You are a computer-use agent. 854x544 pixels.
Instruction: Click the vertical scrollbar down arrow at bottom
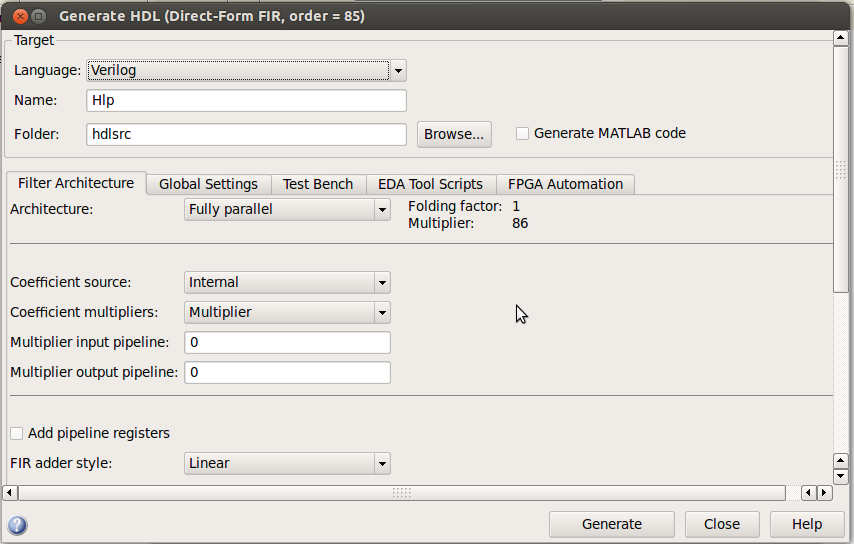pyautogui.click(x=841, y=475)
